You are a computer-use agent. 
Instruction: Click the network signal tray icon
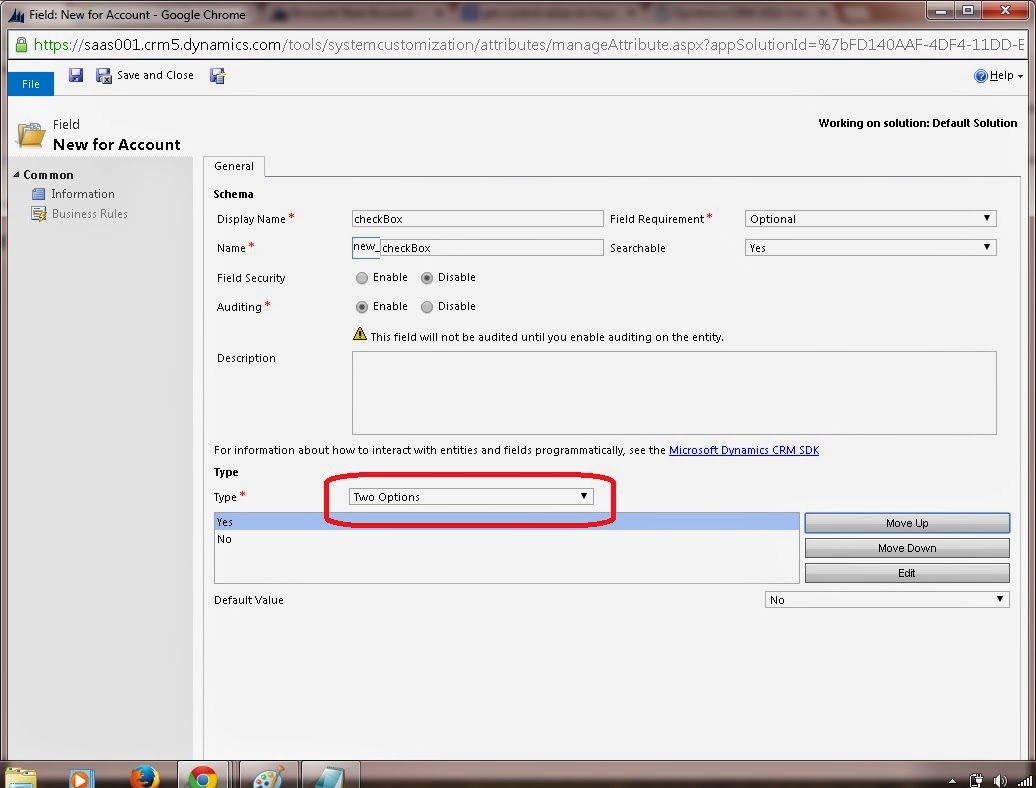pyautogui.click(x=1023, y=781)
